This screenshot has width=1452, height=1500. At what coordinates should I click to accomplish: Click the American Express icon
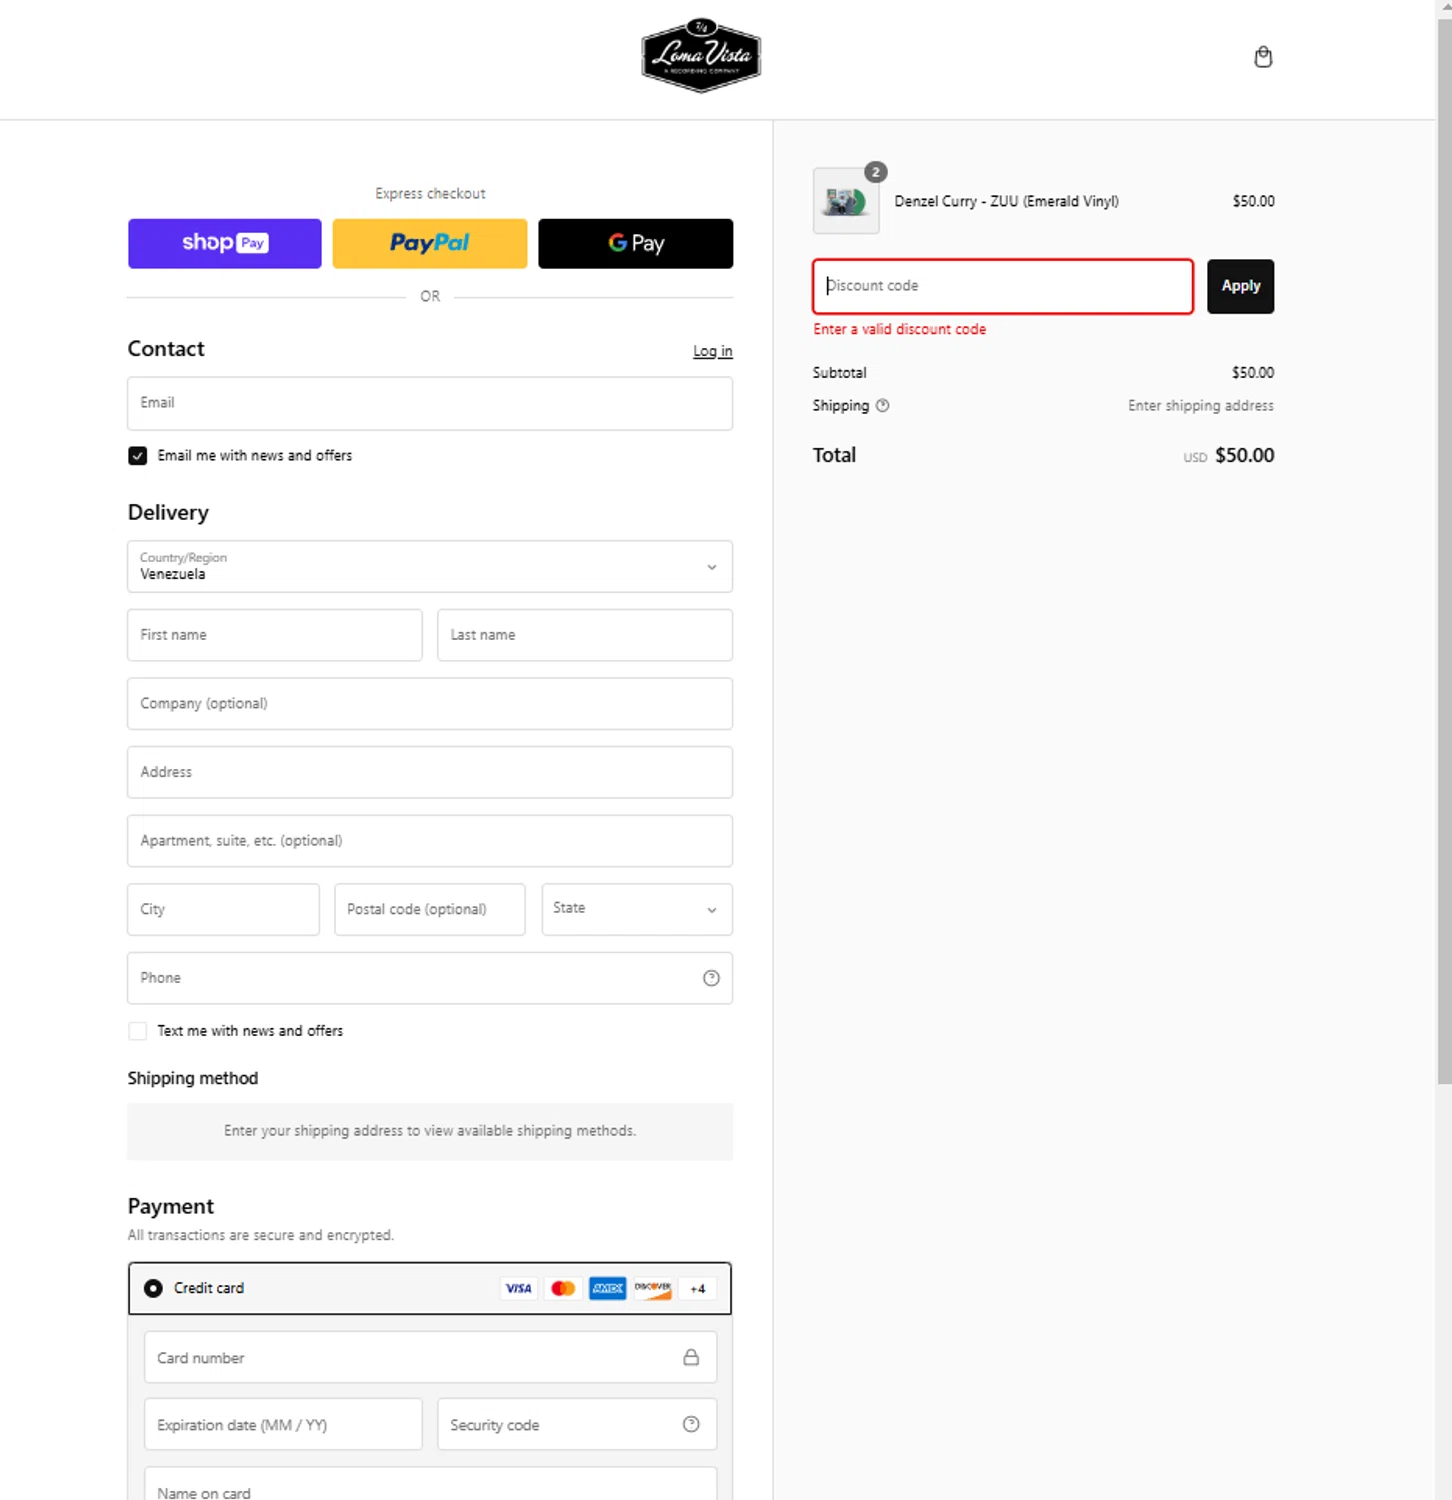(x=607, y=1288)
